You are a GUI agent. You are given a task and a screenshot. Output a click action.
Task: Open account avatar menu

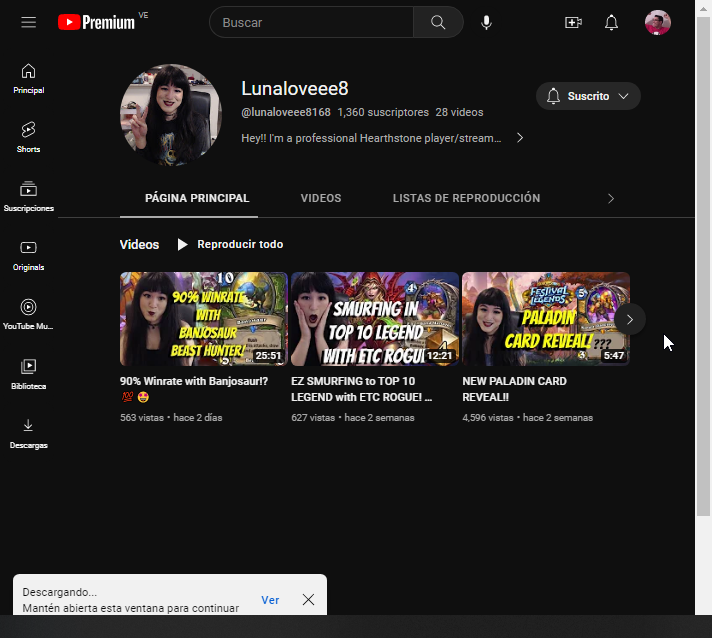click(658, 22)
